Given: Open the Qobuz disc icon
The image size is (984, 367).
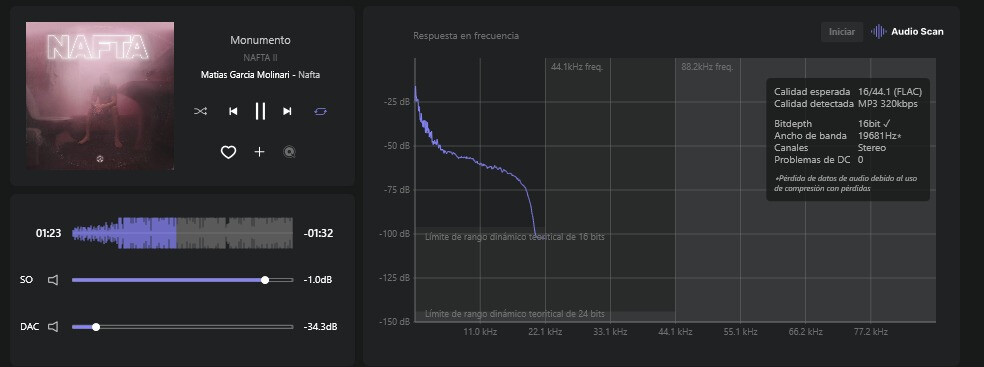Looking at the screenshot, I should [x=289, y=152].
